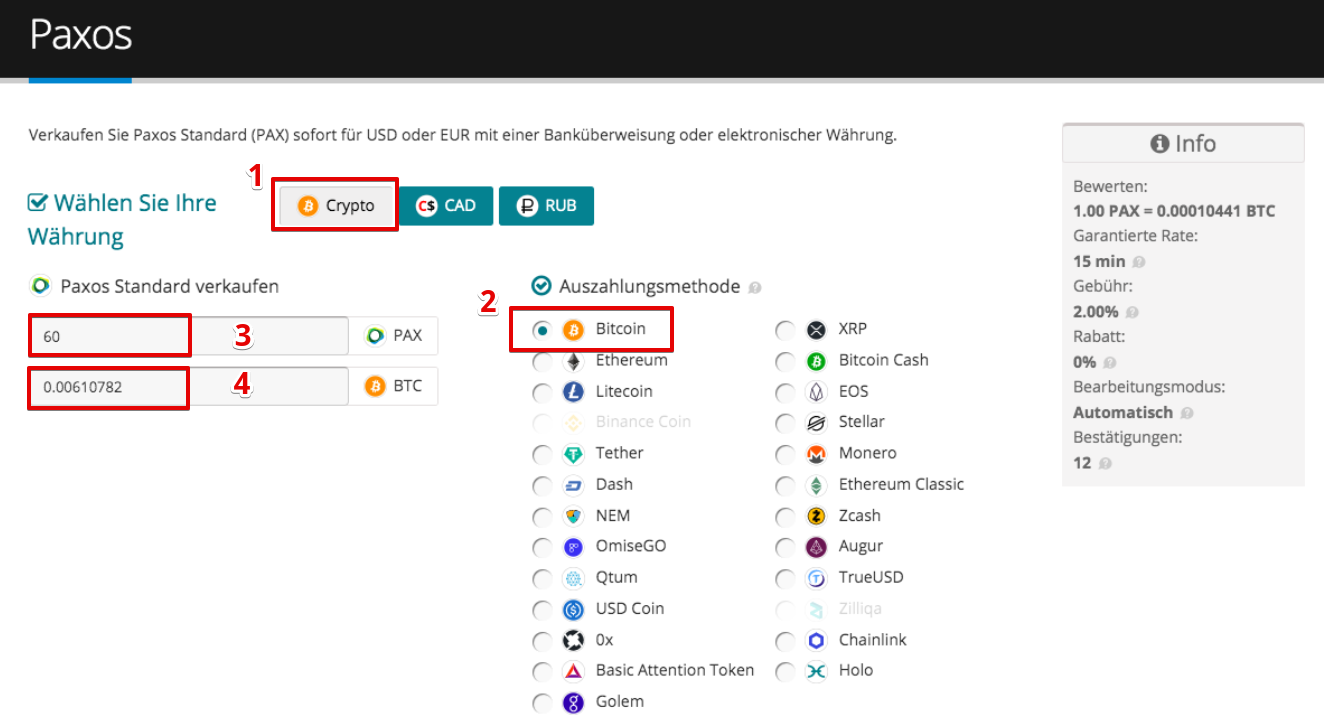Select the USD Coin radio button

pos(542,609)
